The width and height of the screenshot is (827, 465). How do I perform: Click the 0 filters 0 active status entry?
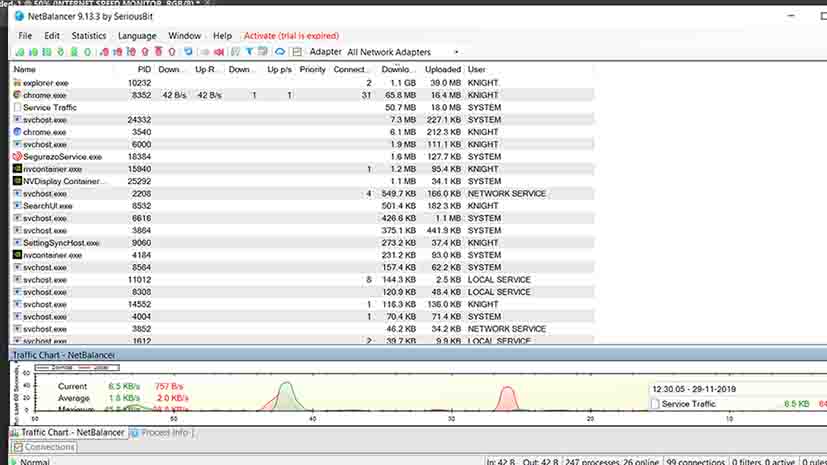tap(763, 461)
